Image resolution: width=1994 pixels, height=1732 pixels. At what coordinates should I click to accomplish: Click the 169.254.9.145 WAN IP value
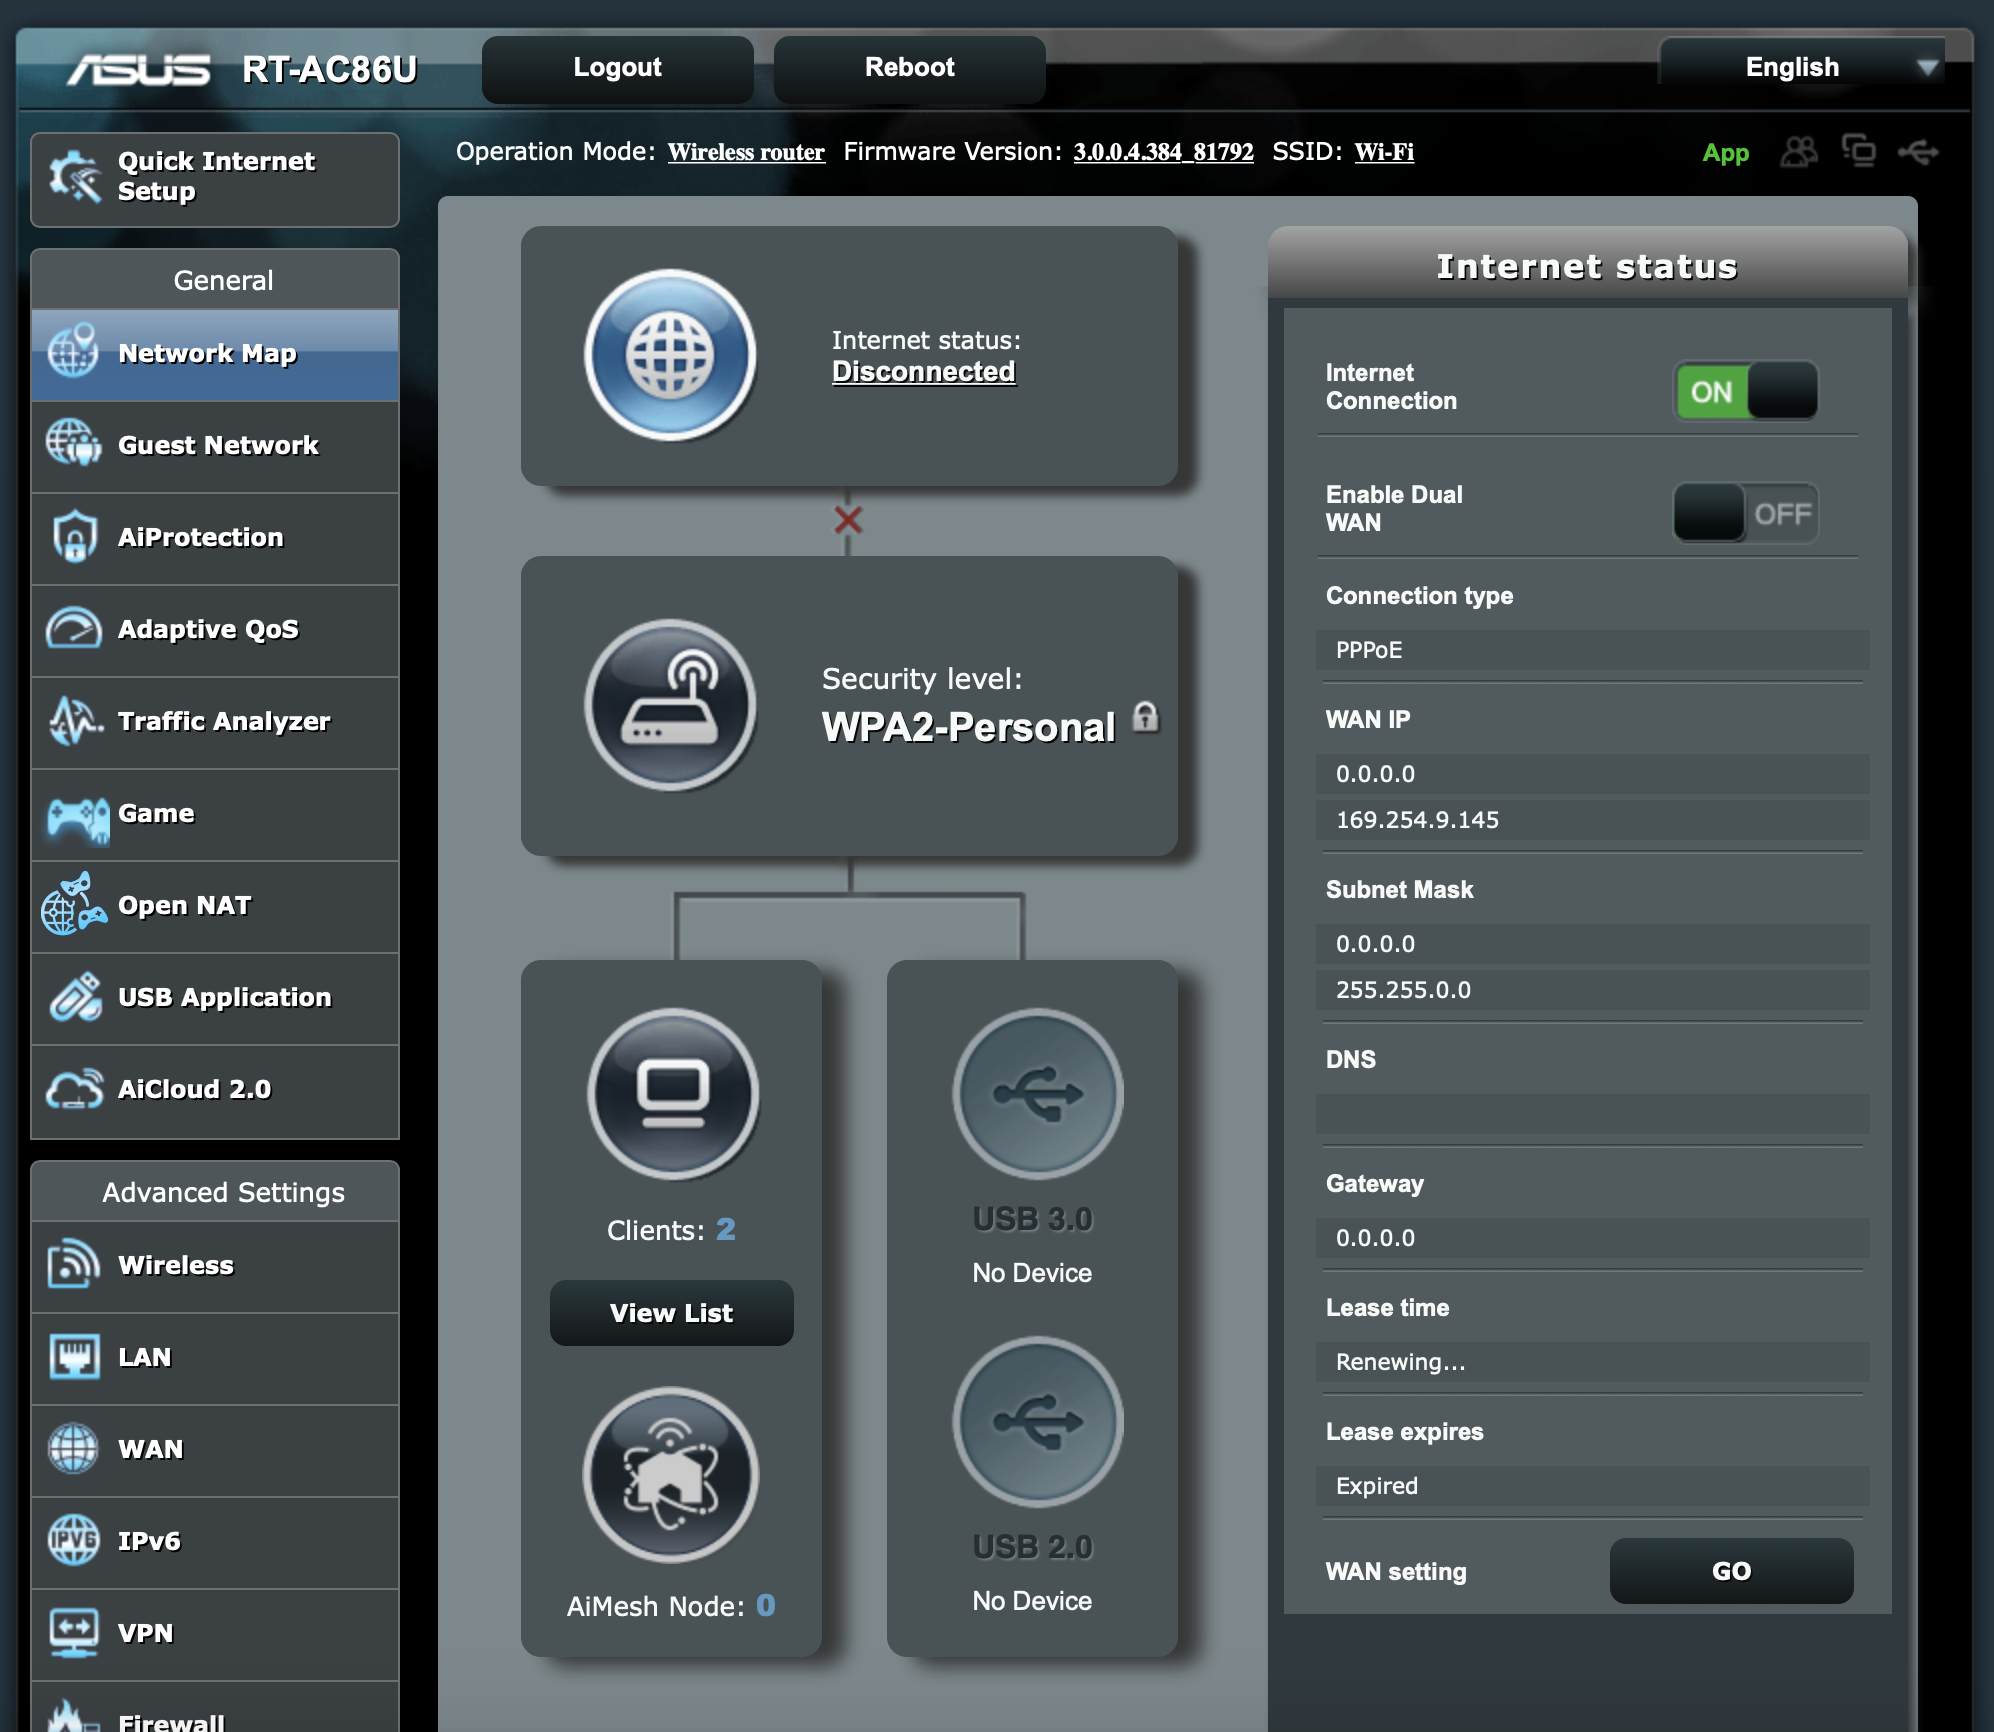tap(1593, 820)
